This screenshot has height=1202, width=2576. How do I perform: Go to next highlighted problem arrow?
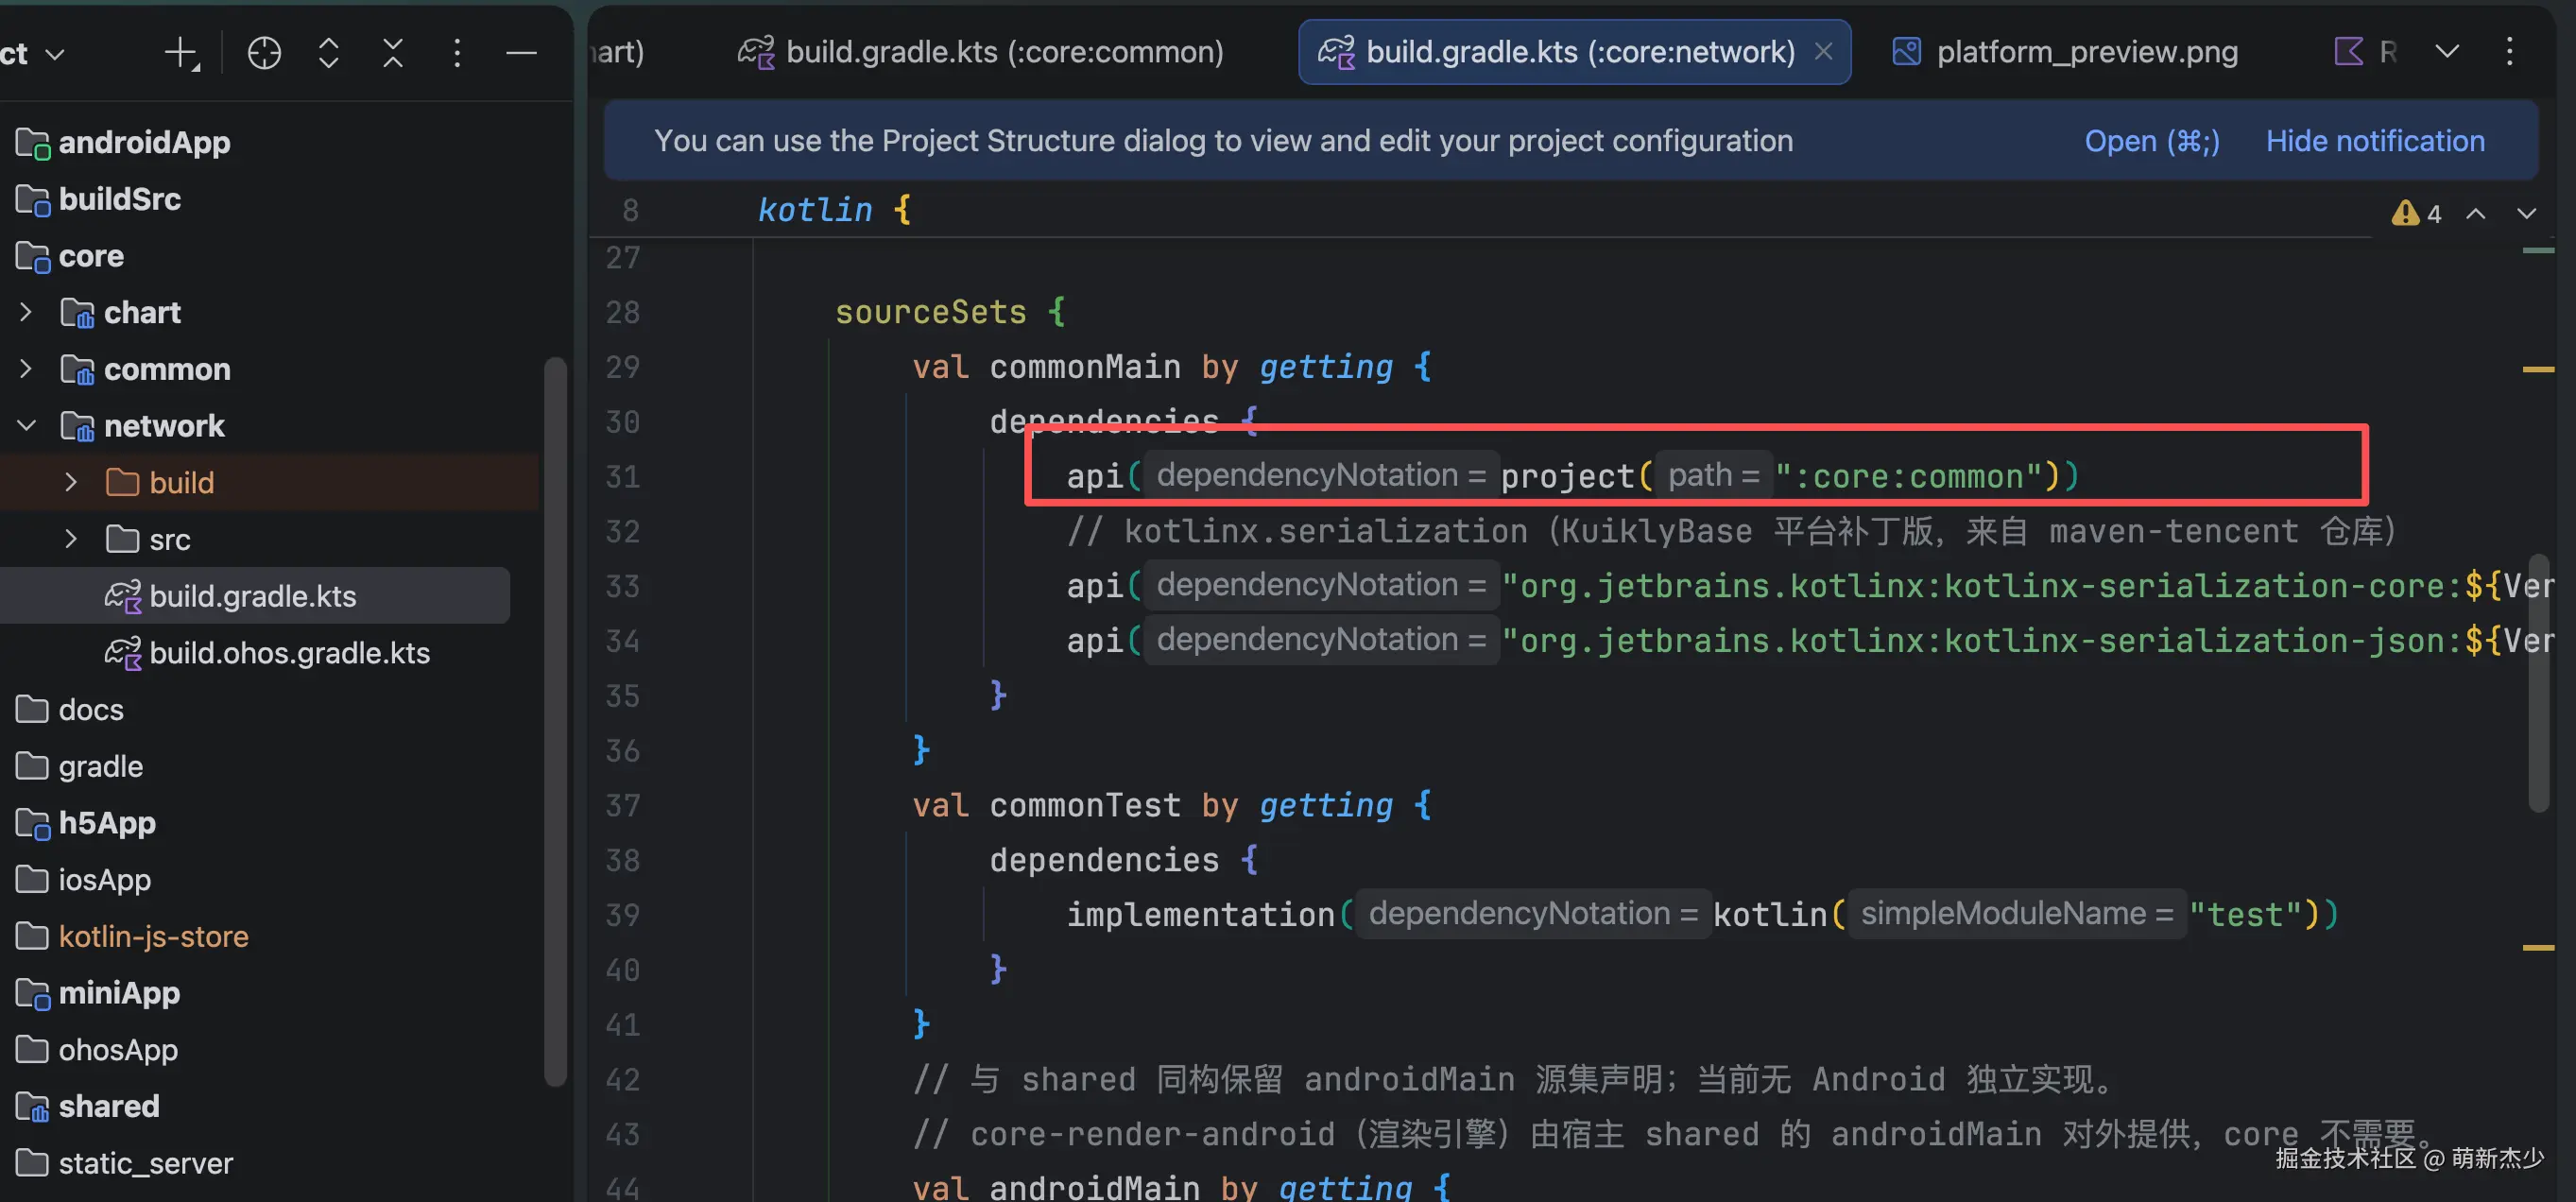(2526, 214)
